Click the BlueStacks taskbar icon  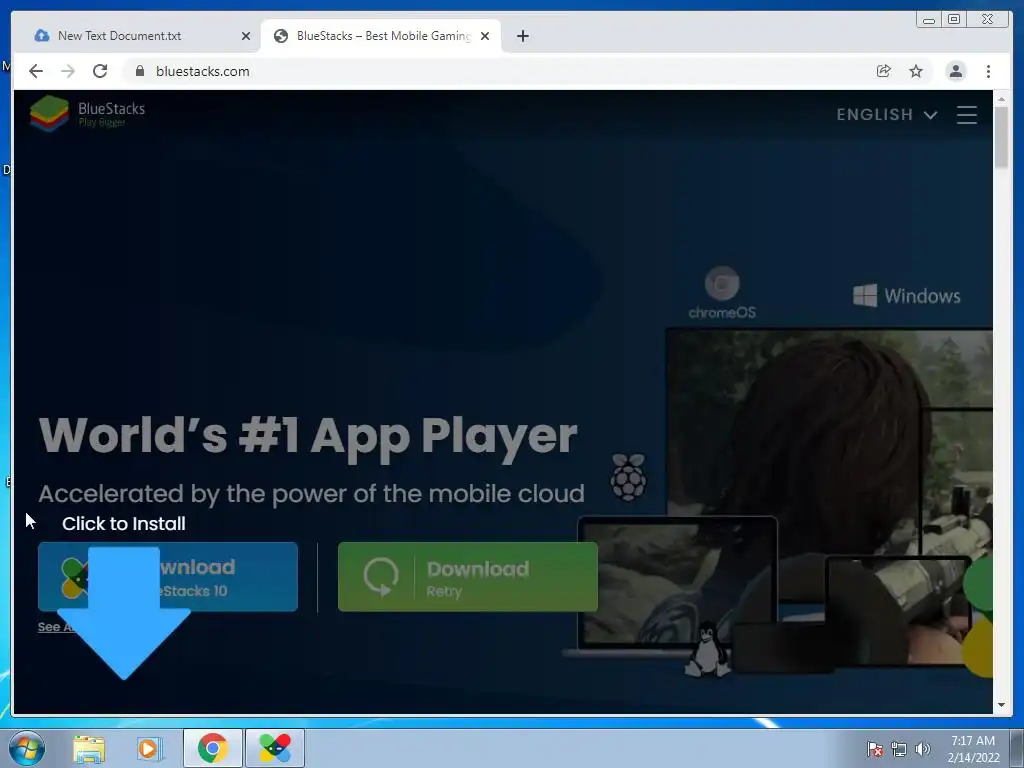click(275, 748)
